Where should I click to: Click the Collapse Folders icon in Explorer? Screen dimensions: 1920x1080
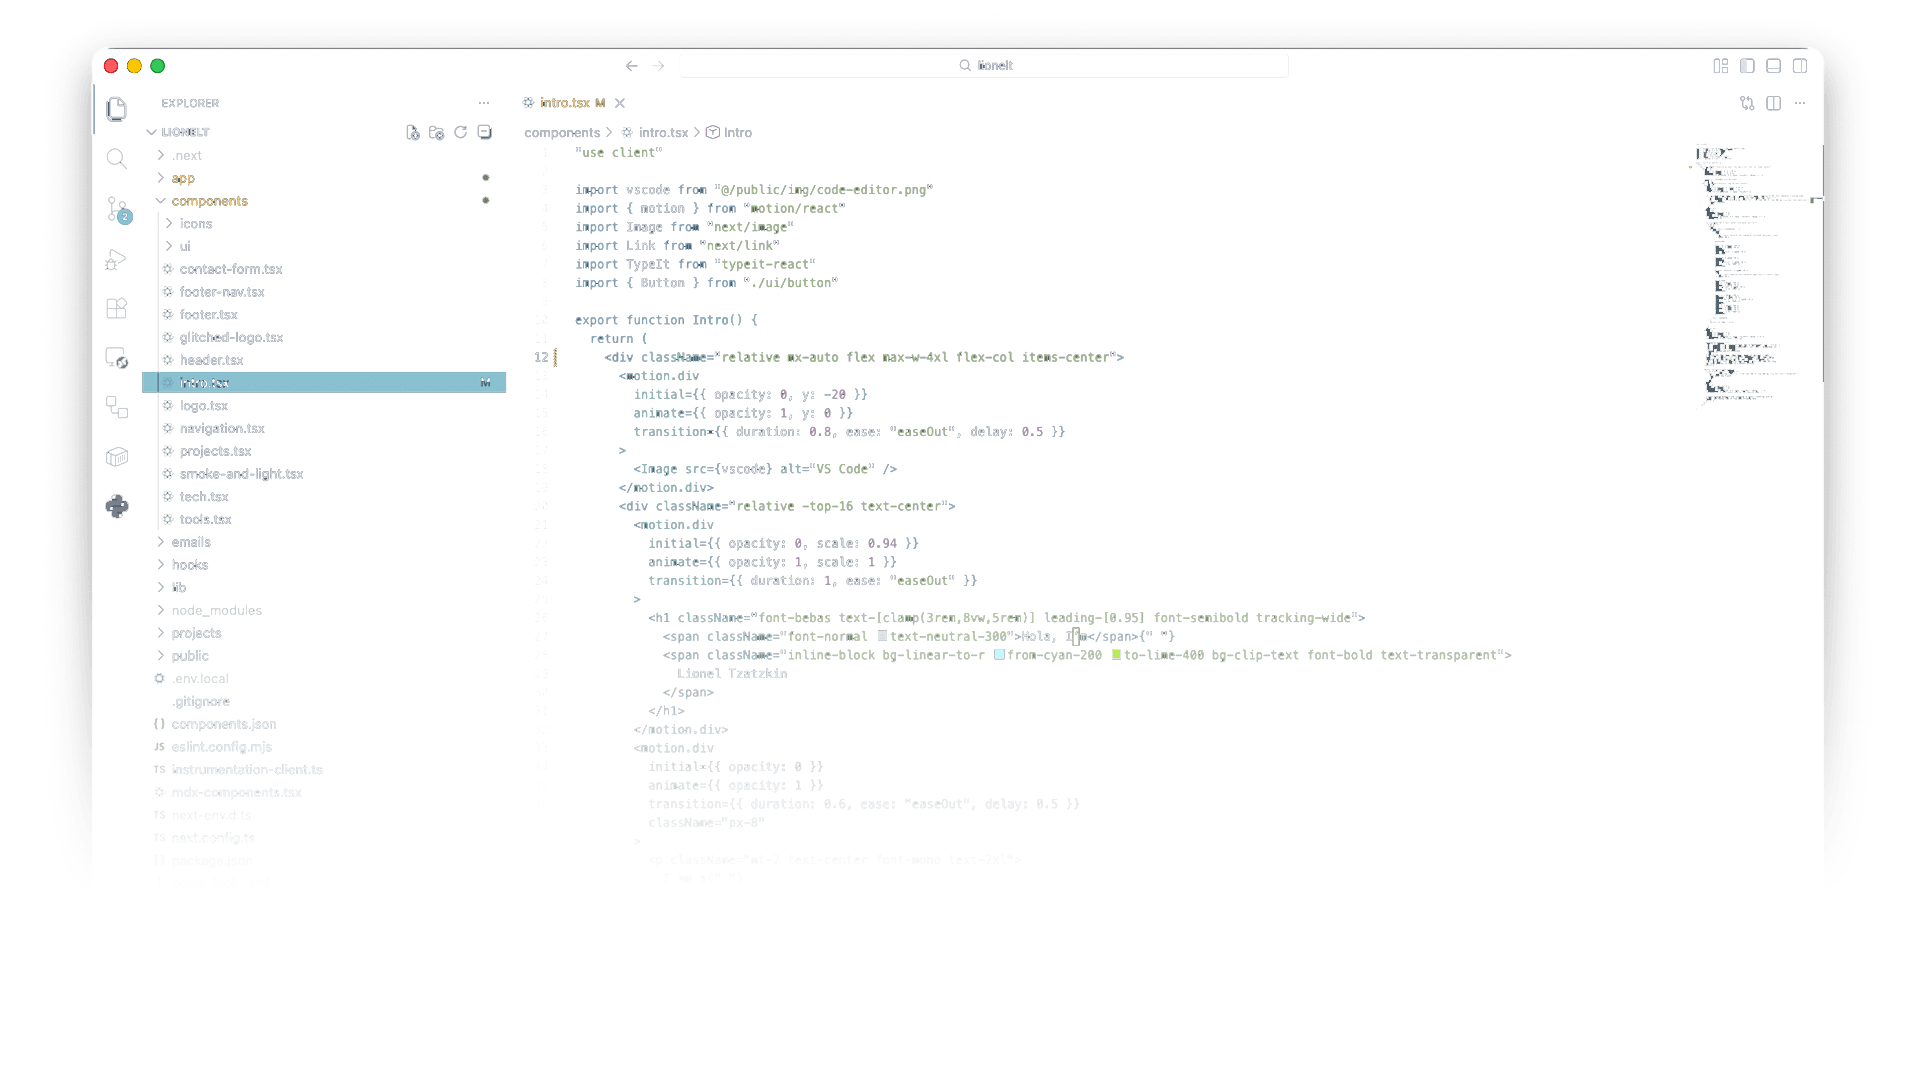[x=484, y=132]
